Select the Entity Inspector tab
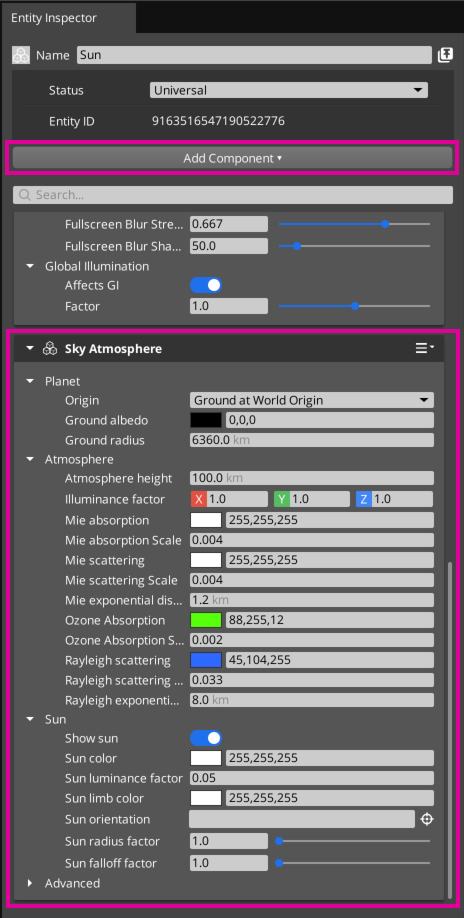Image resolution: width=464 pixels, height=918 pixels. [x=54, y=18]
